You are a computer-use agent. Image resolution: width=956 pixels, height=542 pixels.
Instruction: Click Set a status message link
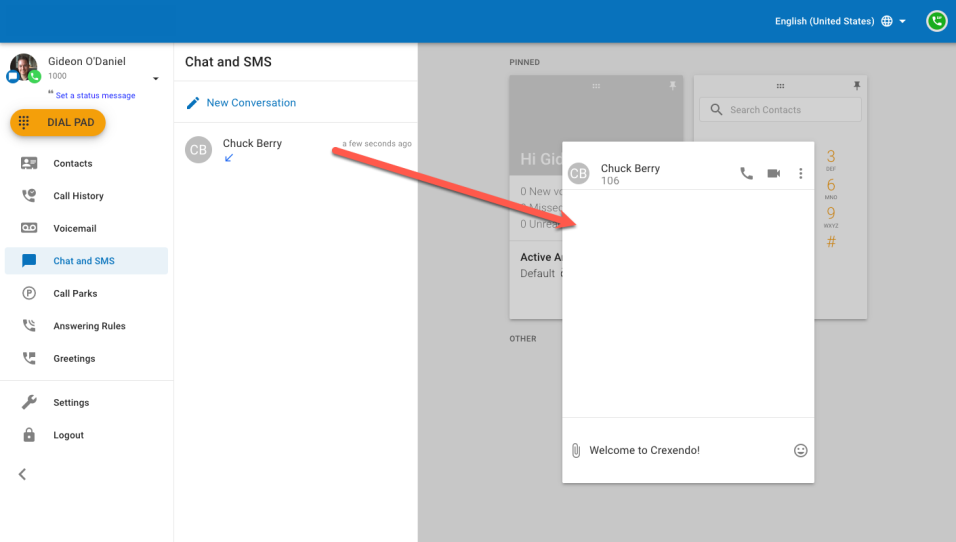(x=95, y=96)
